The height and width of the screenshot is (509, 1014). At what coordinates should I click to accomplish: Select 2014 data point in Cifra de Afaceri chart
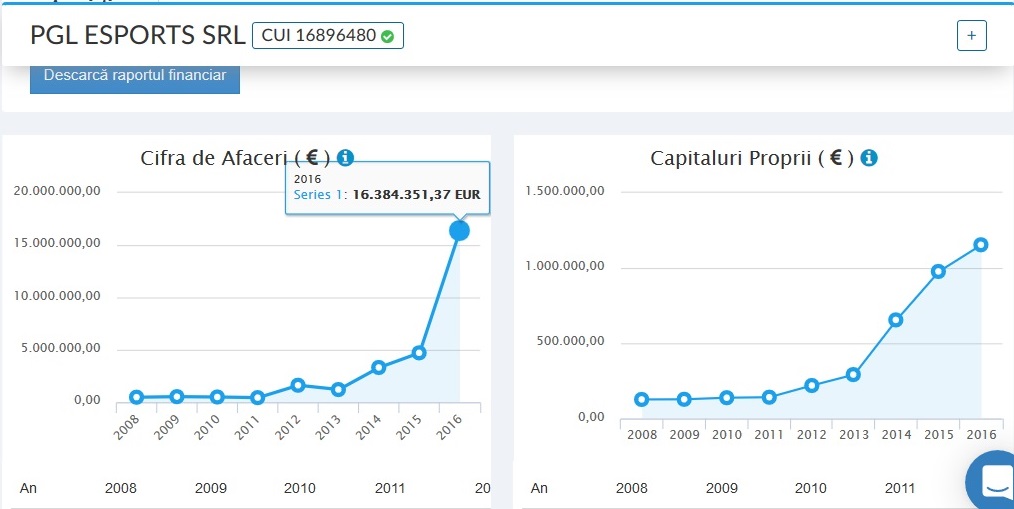pos(379,367)
